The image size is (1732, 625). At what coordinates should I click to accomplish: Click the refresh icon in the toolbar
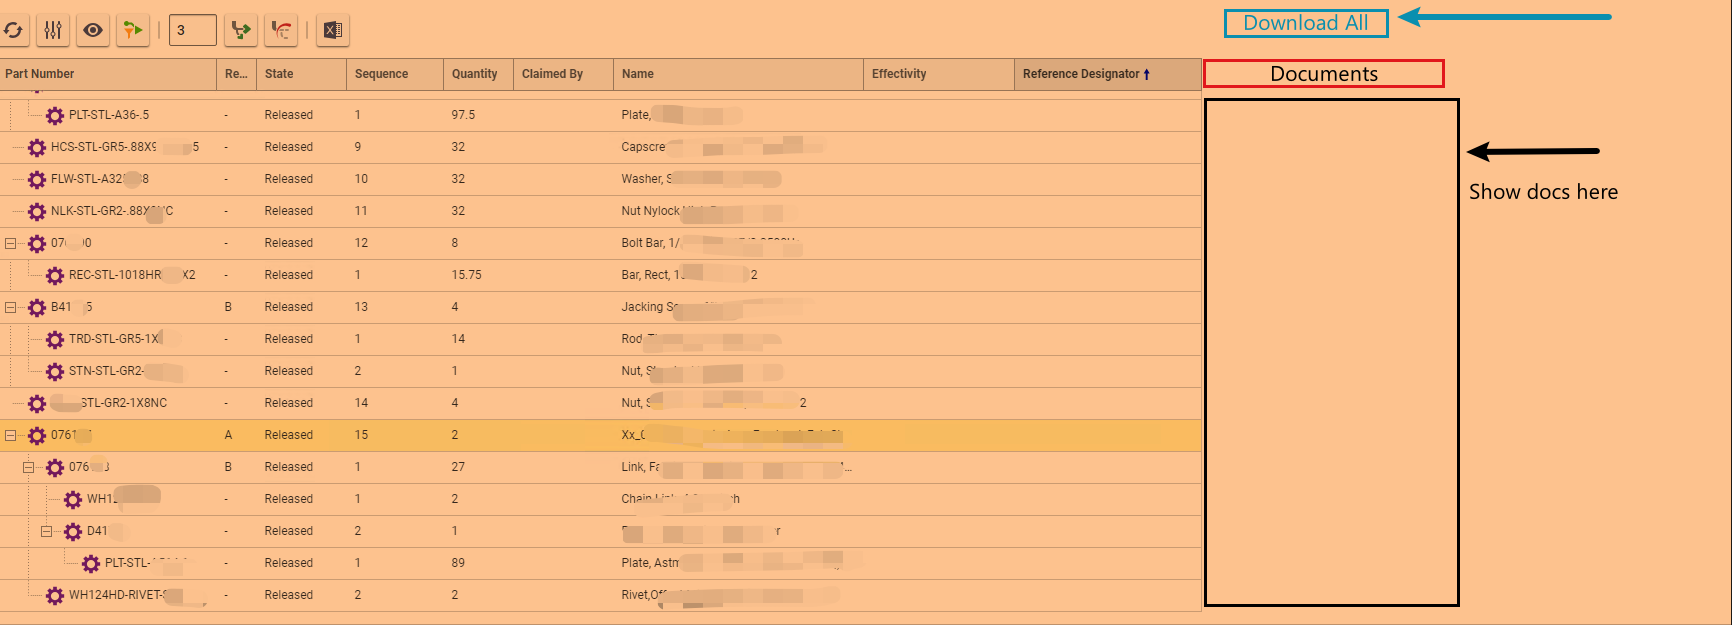13,30
